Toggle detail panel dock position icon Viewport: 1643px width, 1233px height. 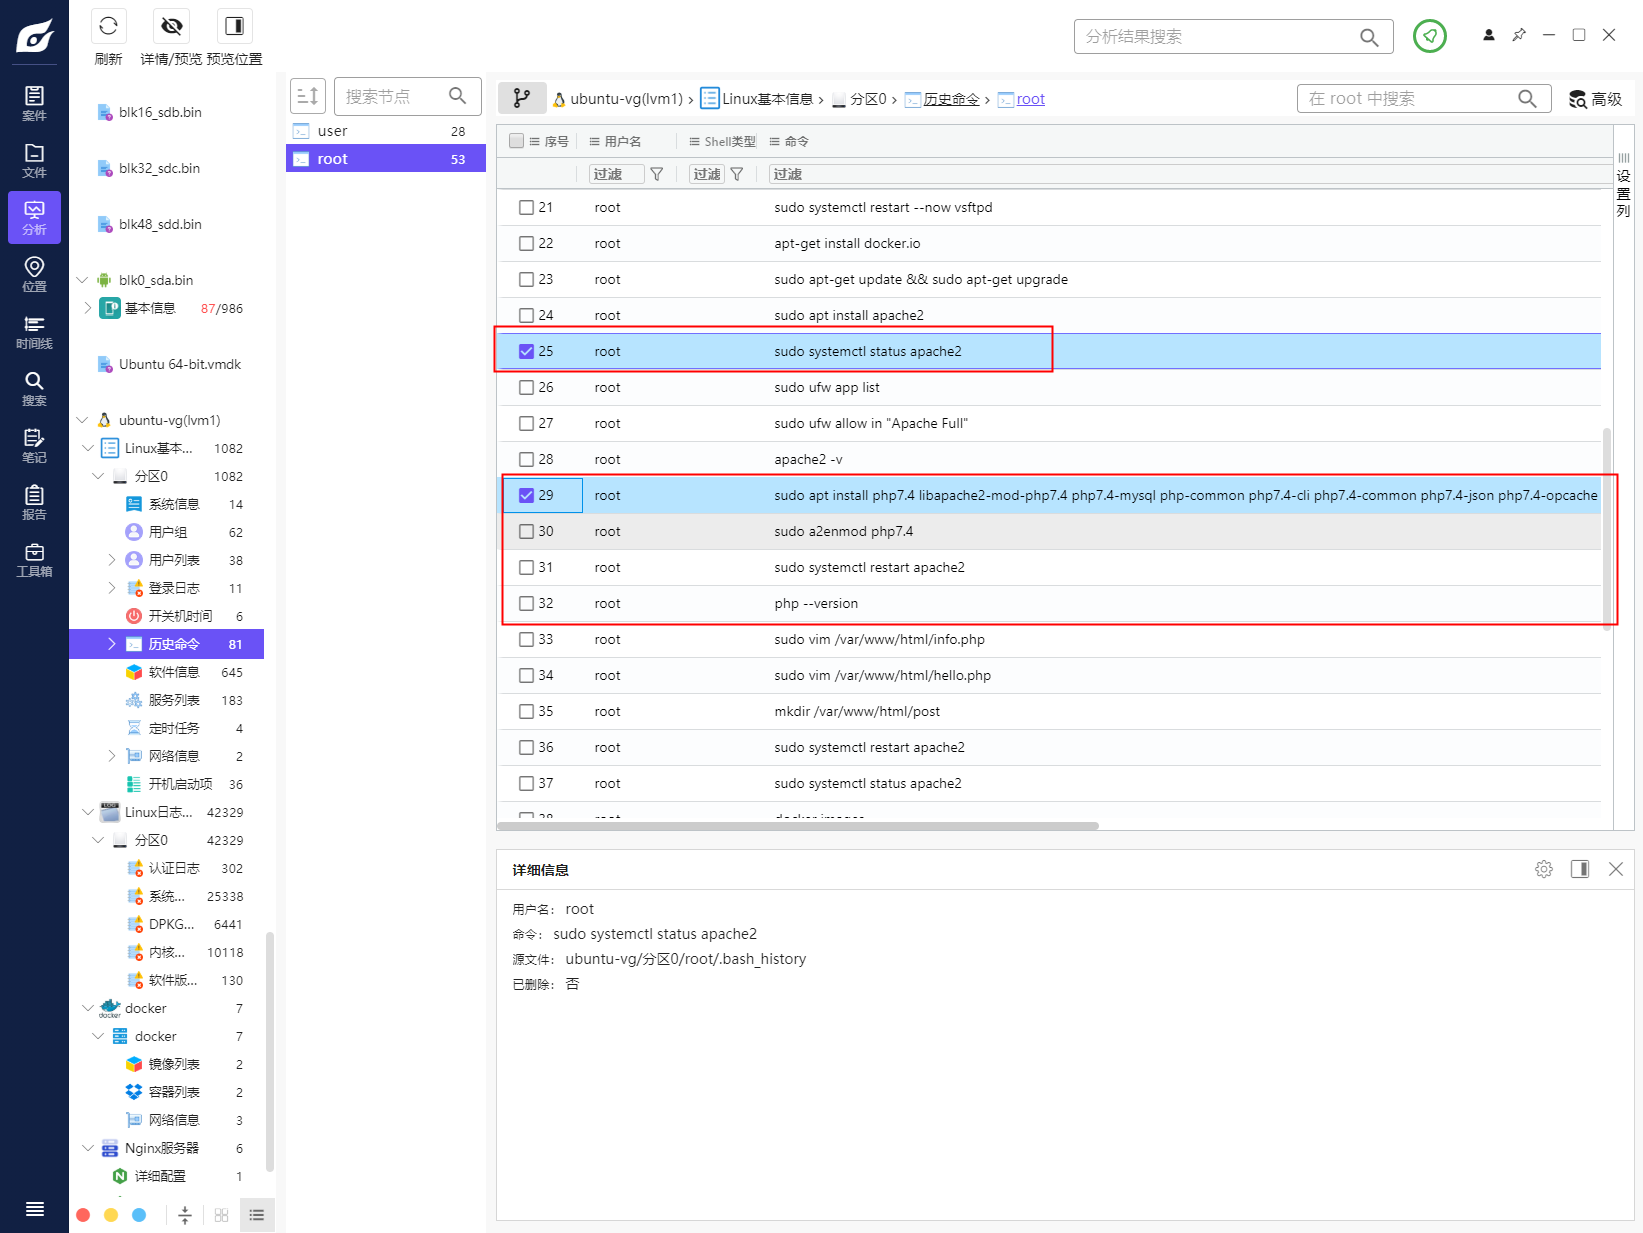pyautogui.click(x=1580, y=869)
